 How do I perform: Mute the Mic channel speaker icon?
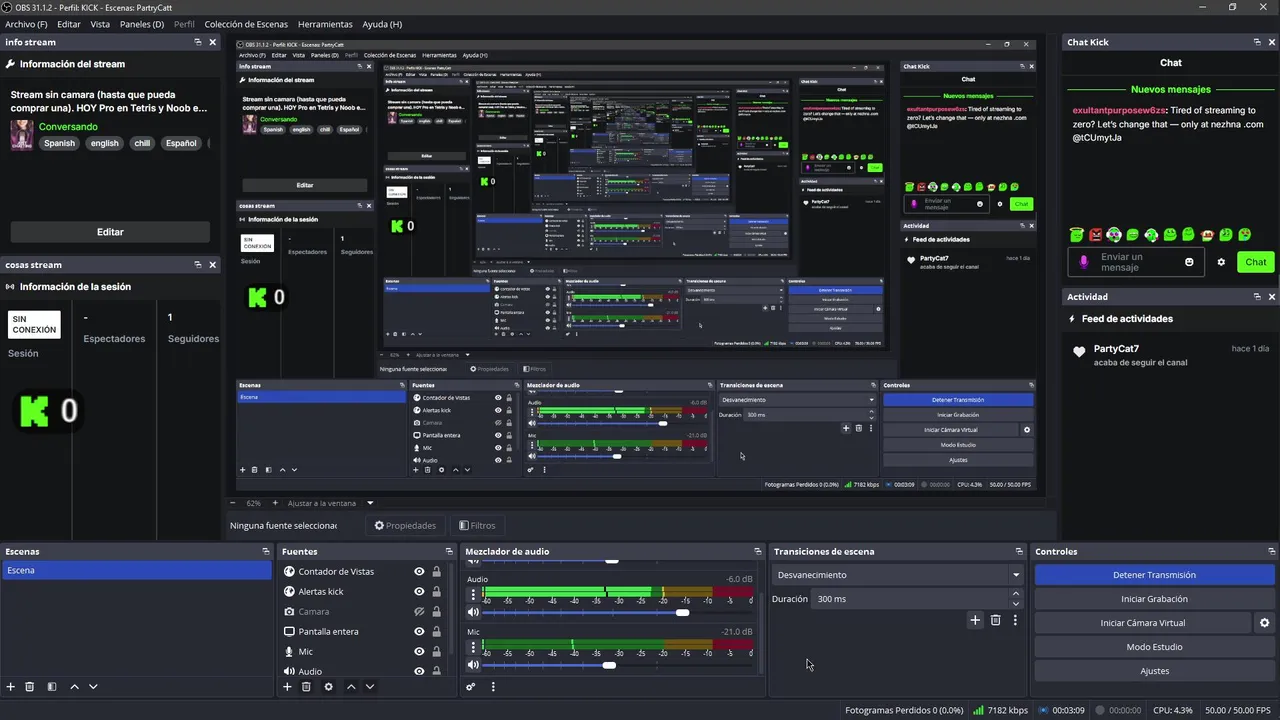pyautogui.click(x=474, y=665)
